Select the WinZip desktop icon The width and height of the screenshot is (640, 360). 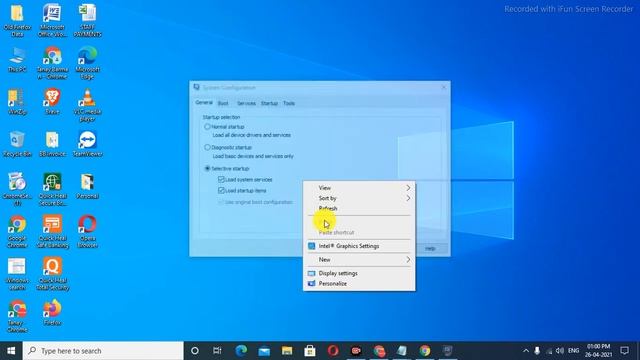tap(17, 102)
